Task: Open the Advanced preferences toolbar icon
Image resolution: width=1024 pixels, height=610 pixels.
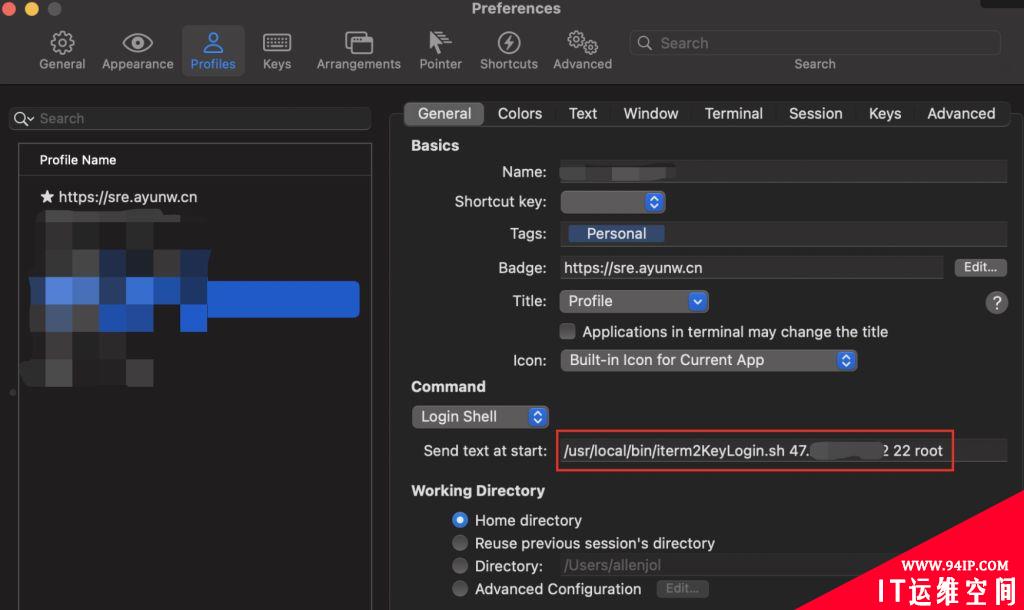Action: [x=583, y=50]
